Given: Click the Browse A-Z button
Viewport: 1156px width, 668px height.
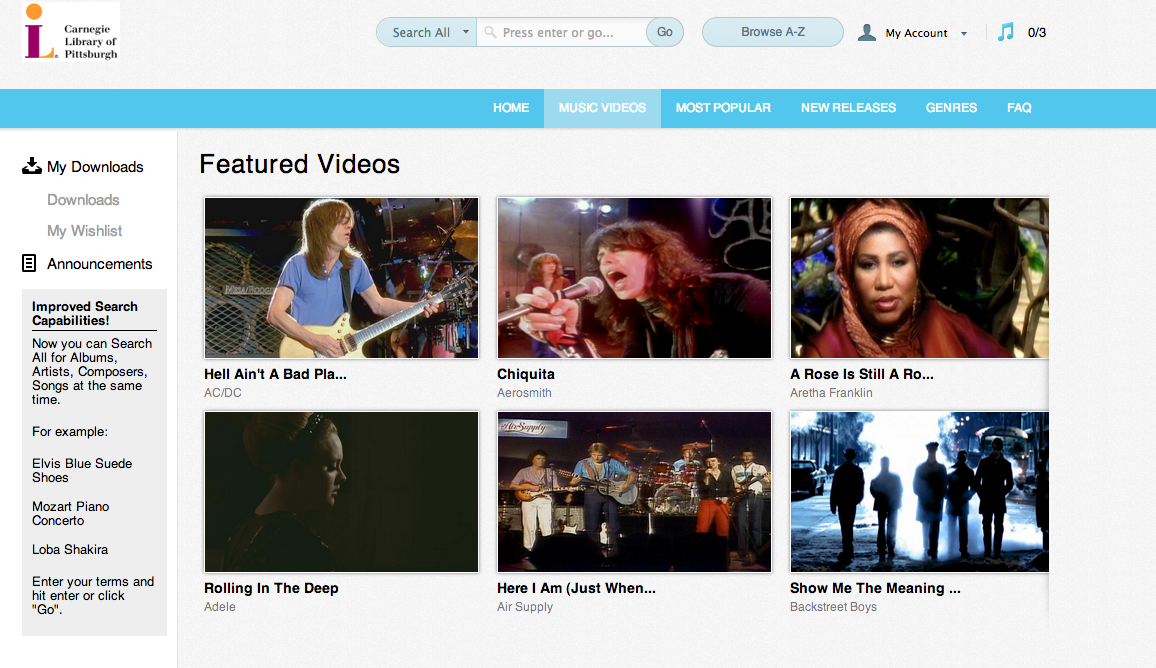Looking at the screenshot, I should click(x=773, y=32).
